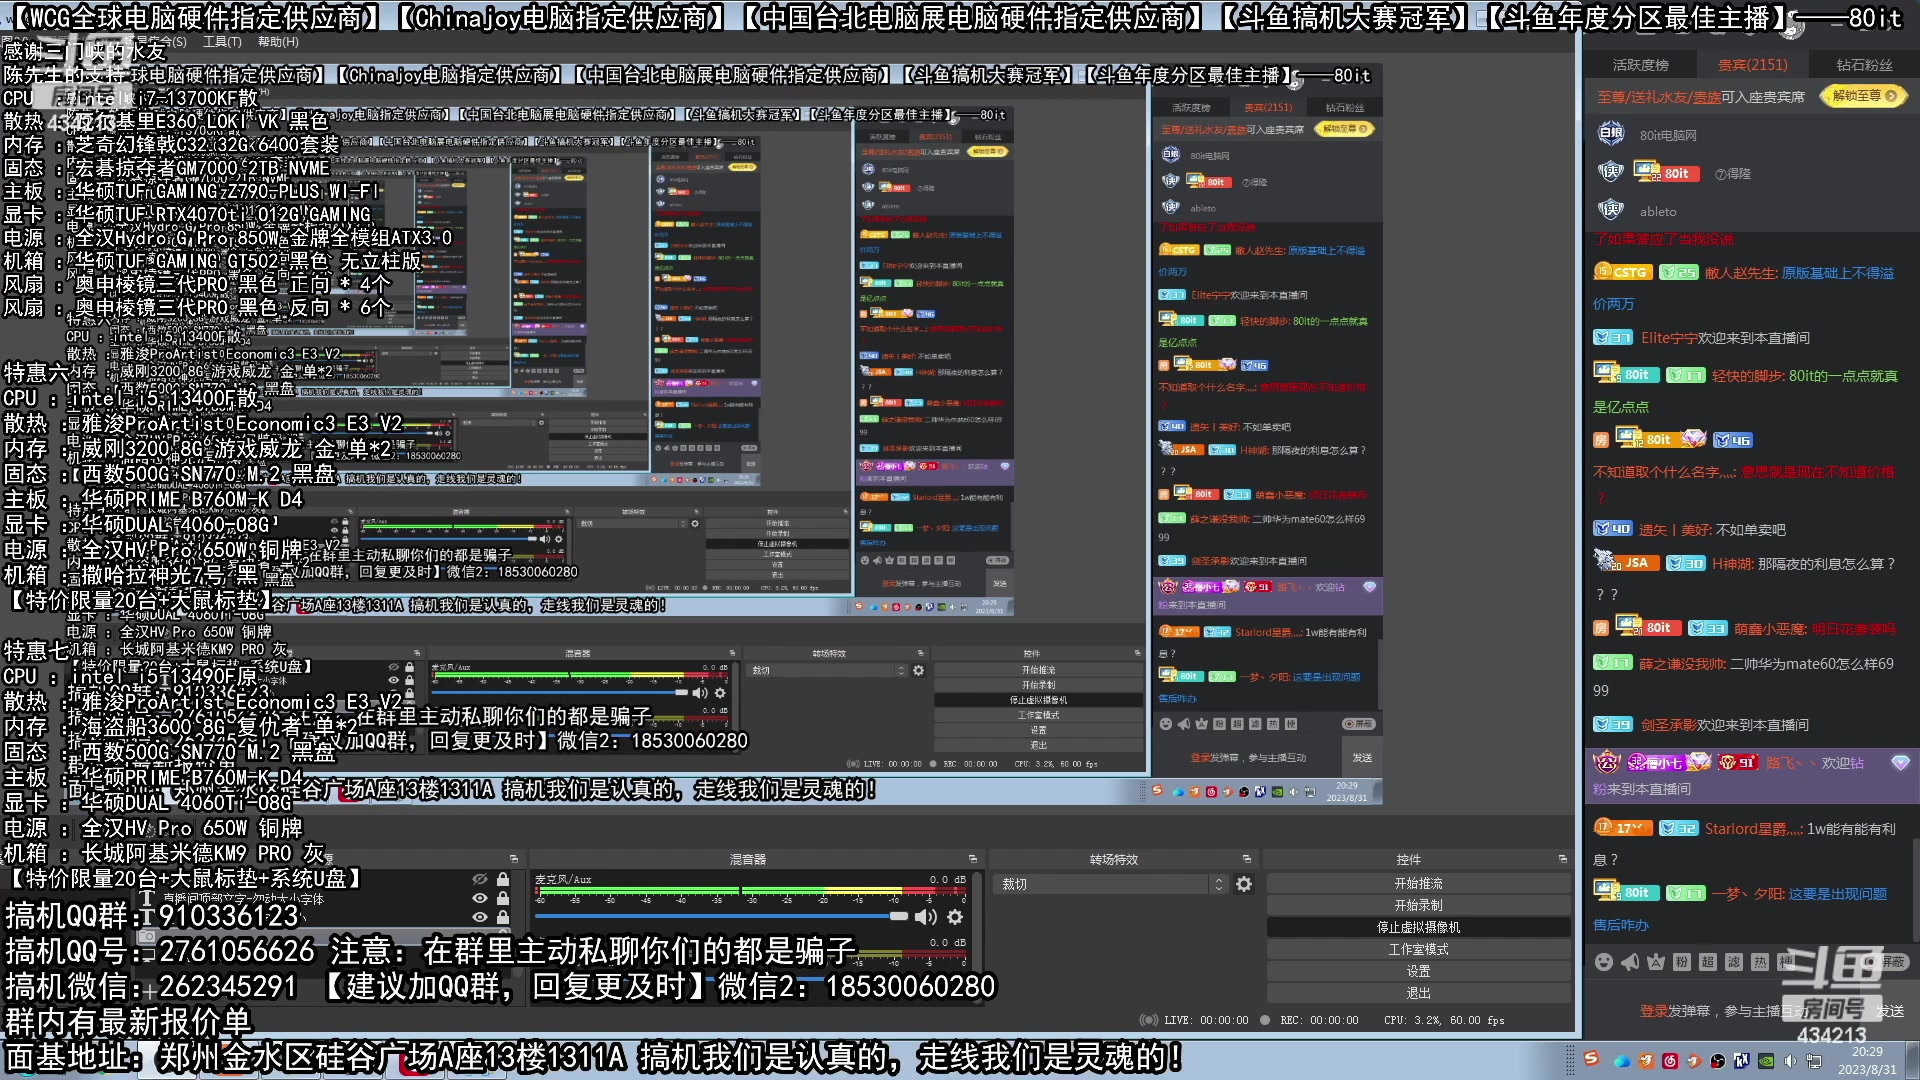The height and width of the screenshot is (1080, 1920).
Task: Open OBS 设置 settings
Action: pyautogui.click(x=1418, y=971)
